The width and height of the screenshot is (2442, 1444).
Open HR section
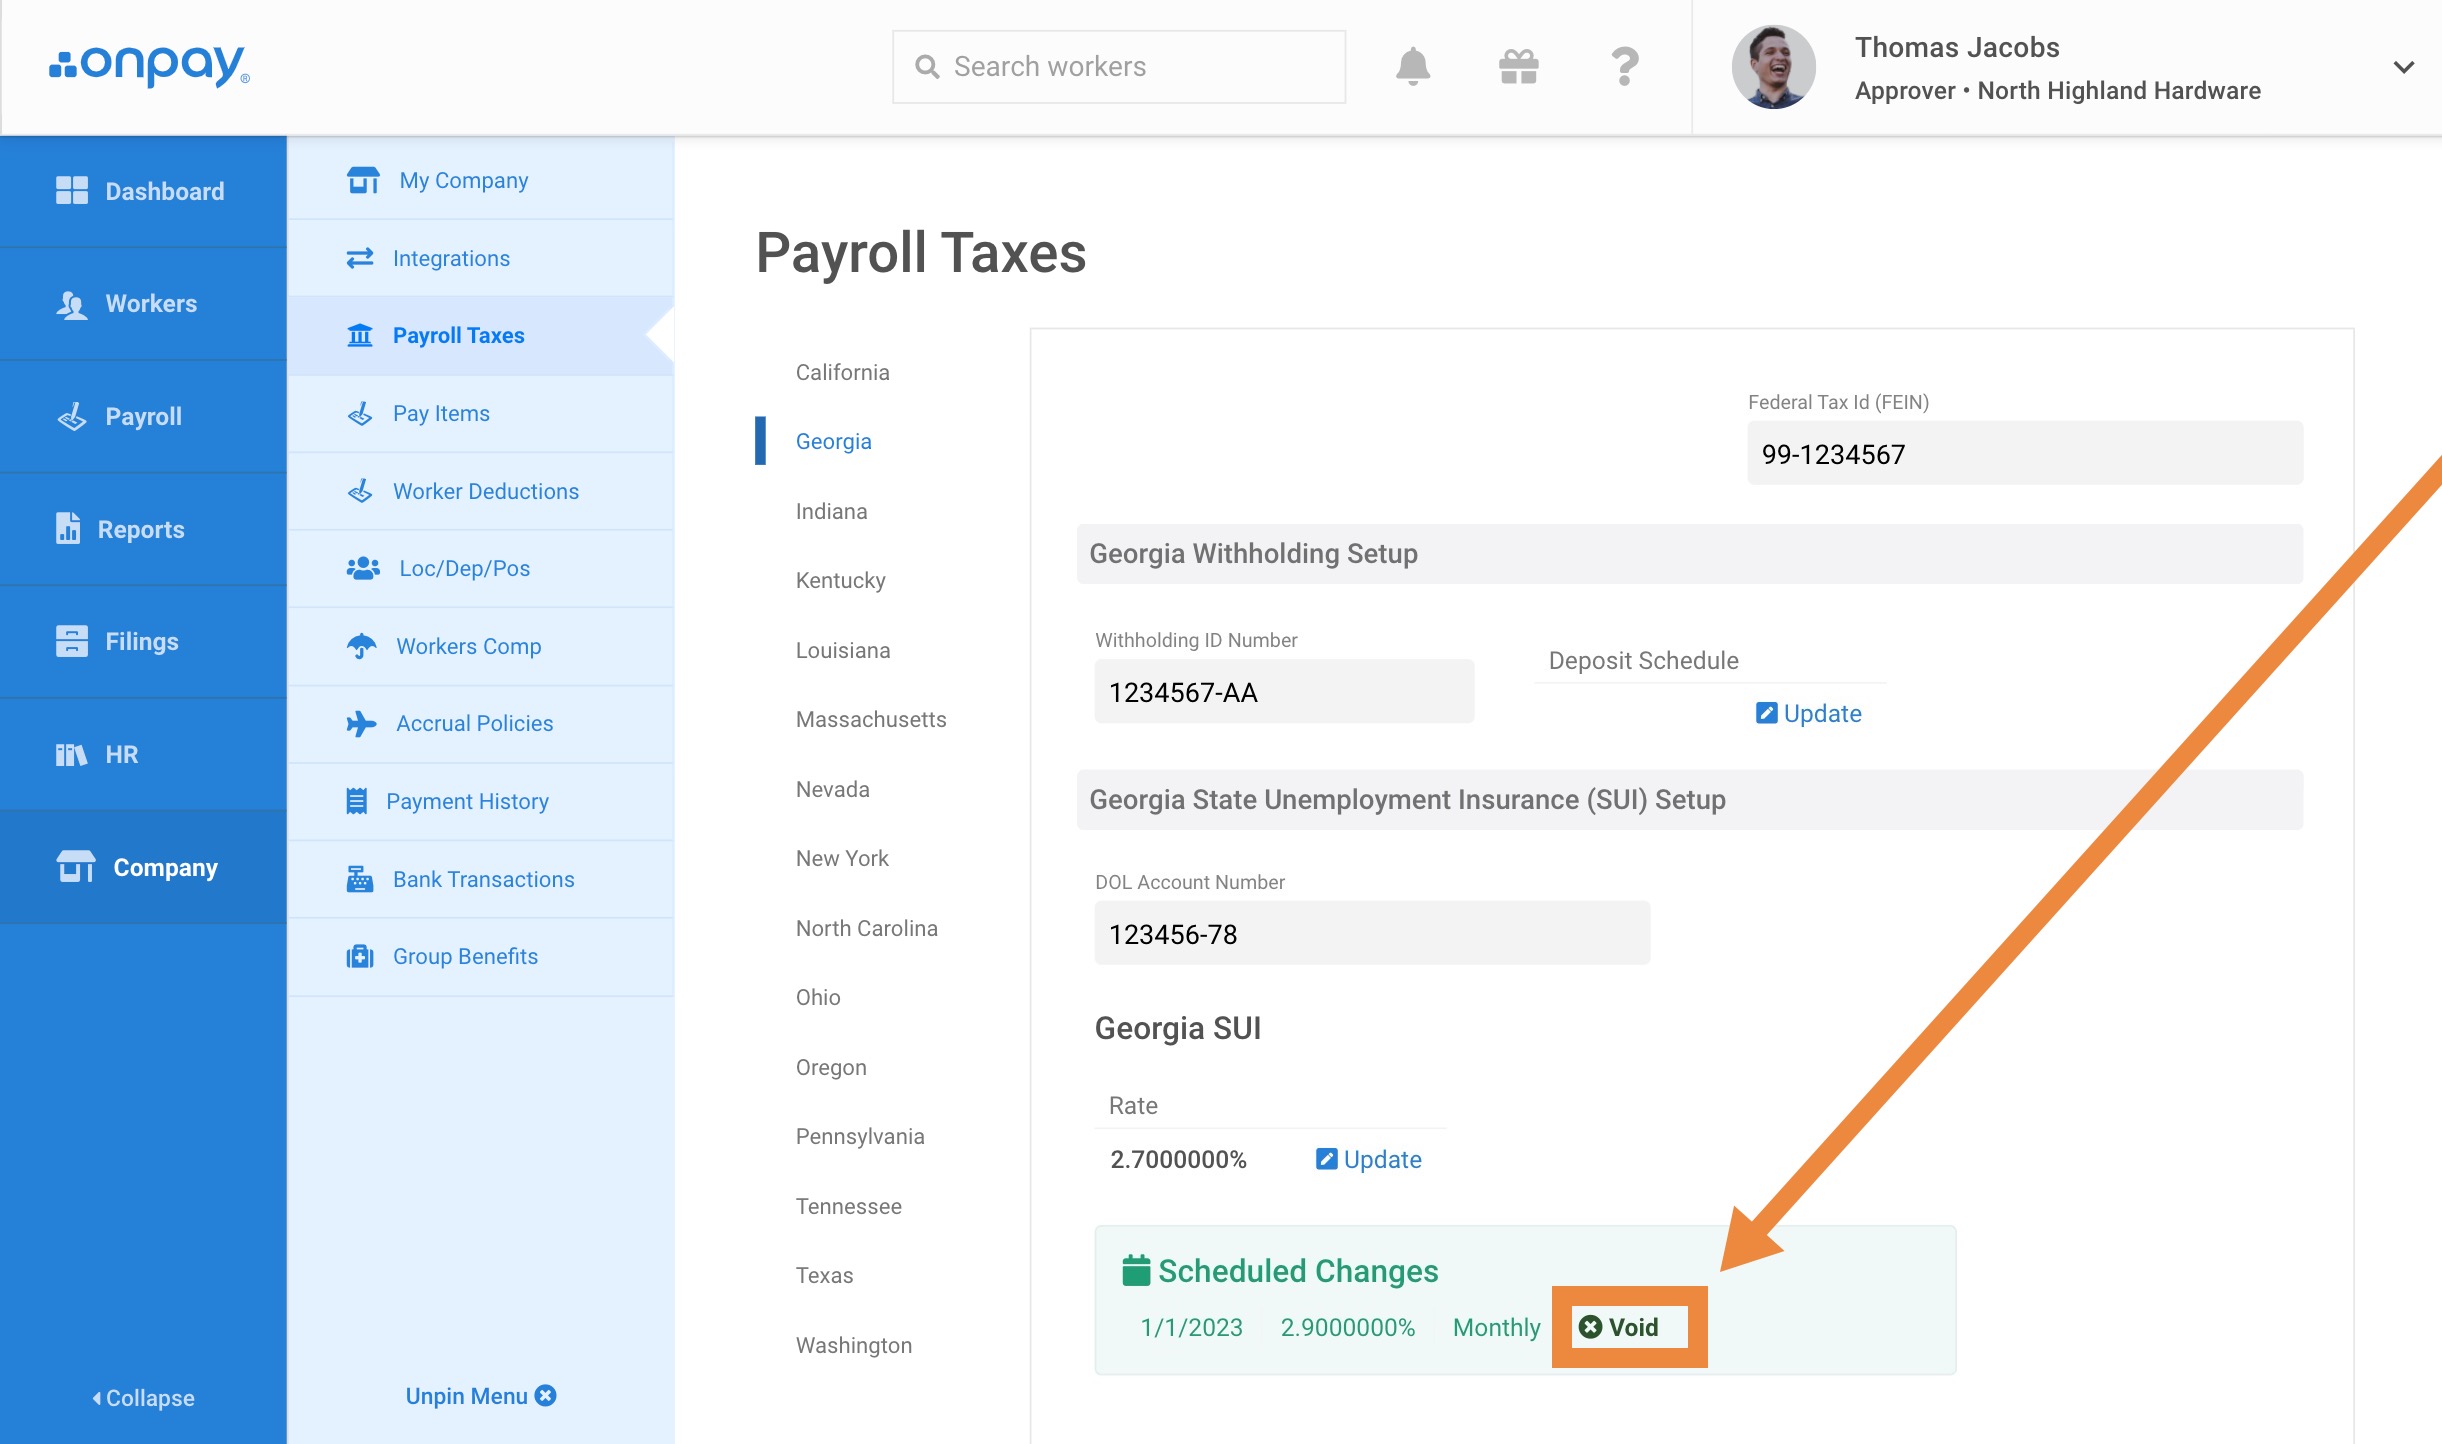[x=143, y=755]
